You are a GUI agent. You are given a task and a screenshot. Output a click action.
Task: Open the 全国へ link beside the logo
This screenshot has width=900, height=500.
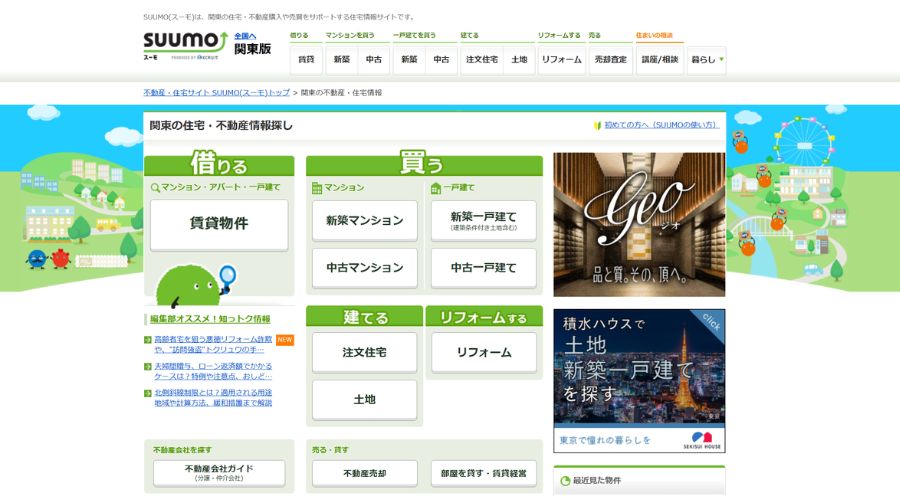pyautogui.click(x=245, y=36)
